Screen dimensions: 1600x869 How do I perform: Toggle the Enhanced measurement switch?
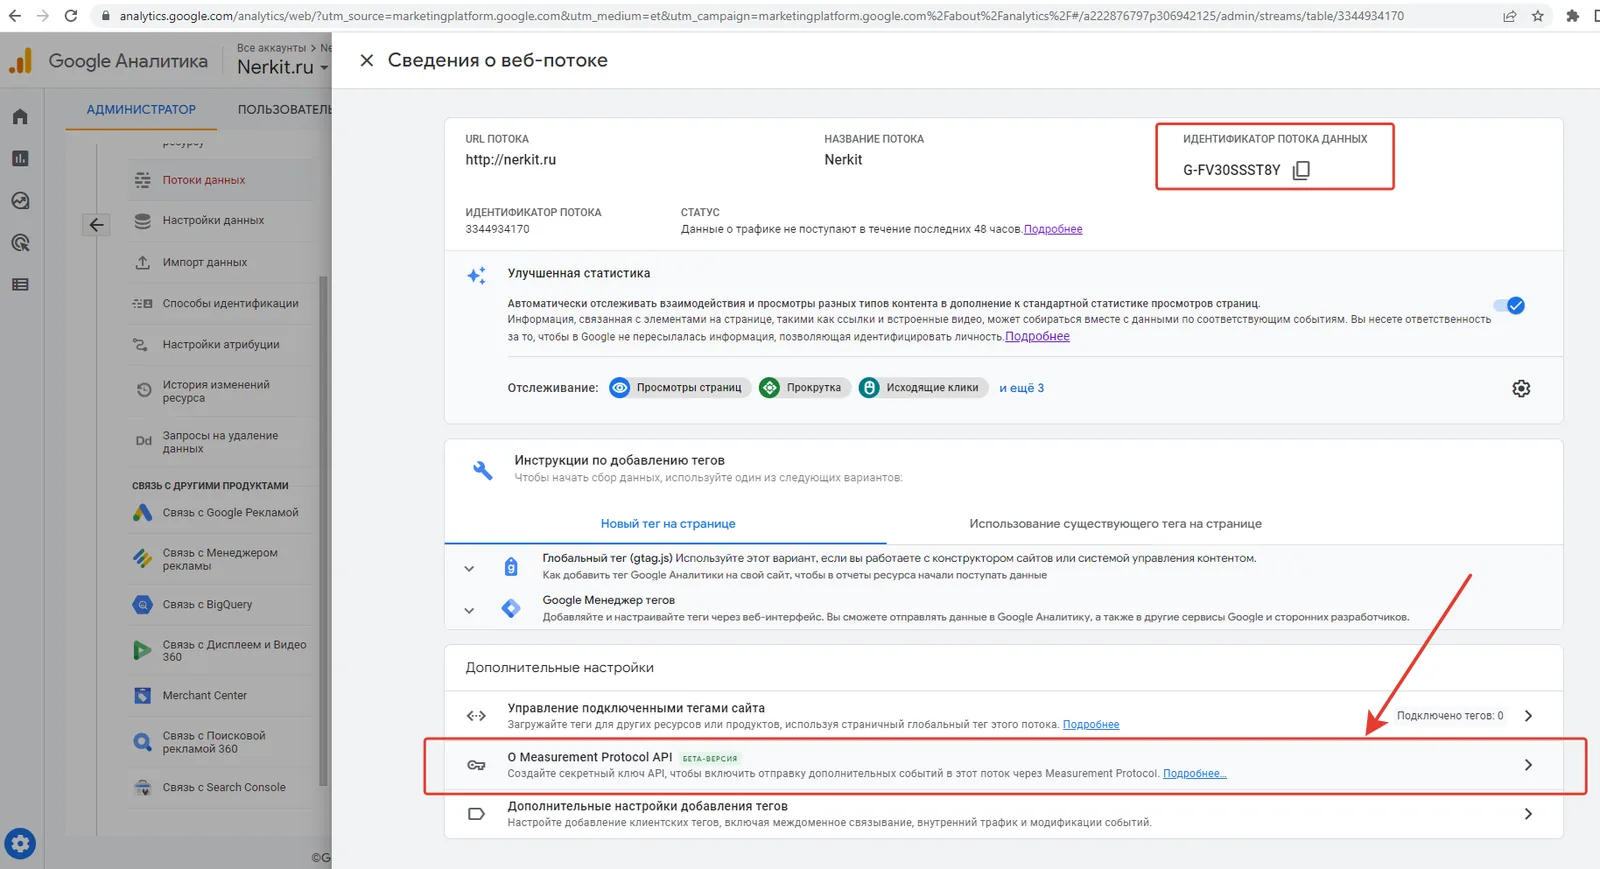click(x=1509, y=306)
